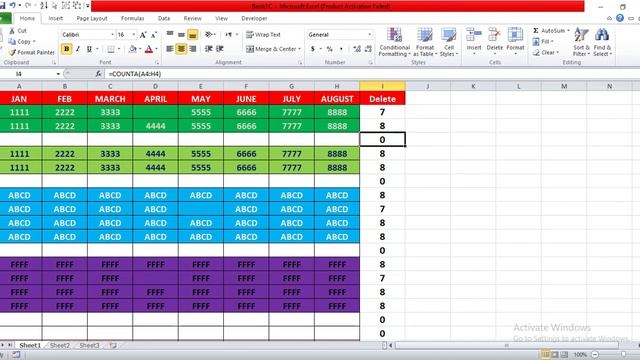Click the Insert cells icon
This screenshot has height=360, width=640.
pos(474,36)
